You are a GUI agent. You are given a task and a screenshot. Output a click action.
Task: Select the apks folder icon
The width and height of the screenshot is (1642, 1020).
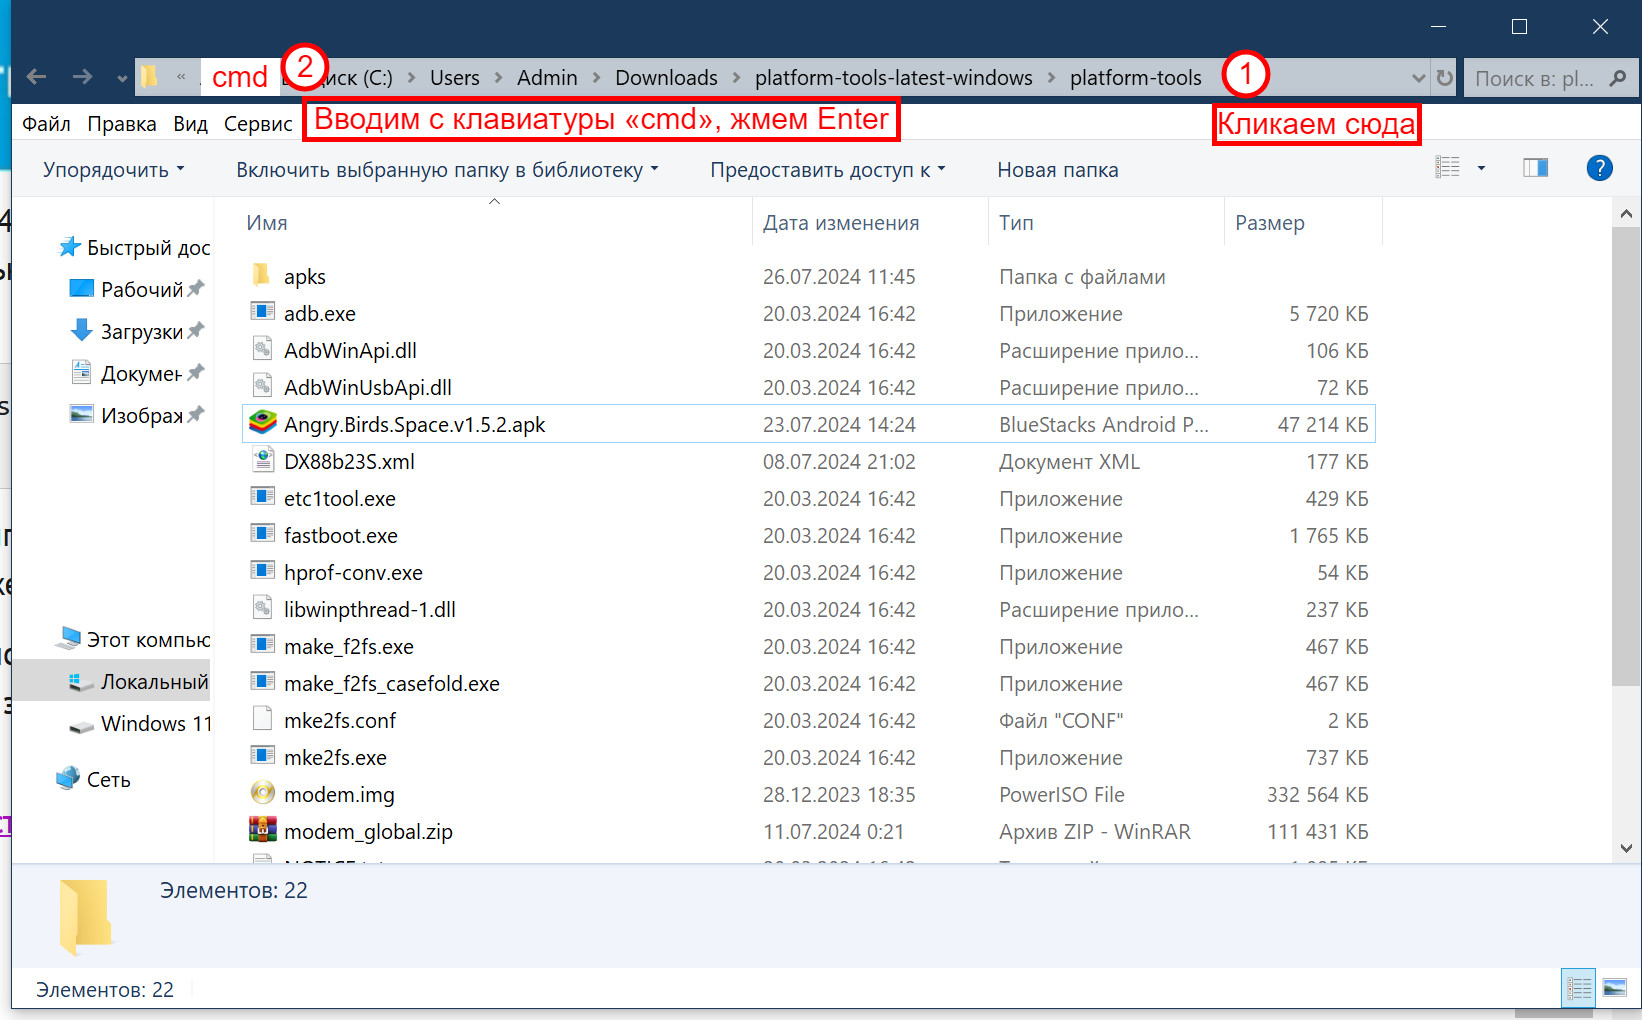click(263, 276)
